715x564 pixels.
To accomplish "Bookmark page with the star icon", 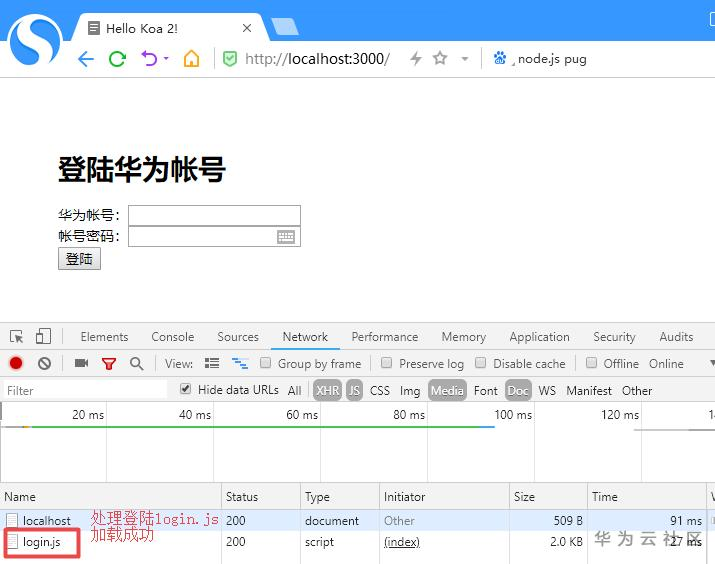I will tap(440, 58).
